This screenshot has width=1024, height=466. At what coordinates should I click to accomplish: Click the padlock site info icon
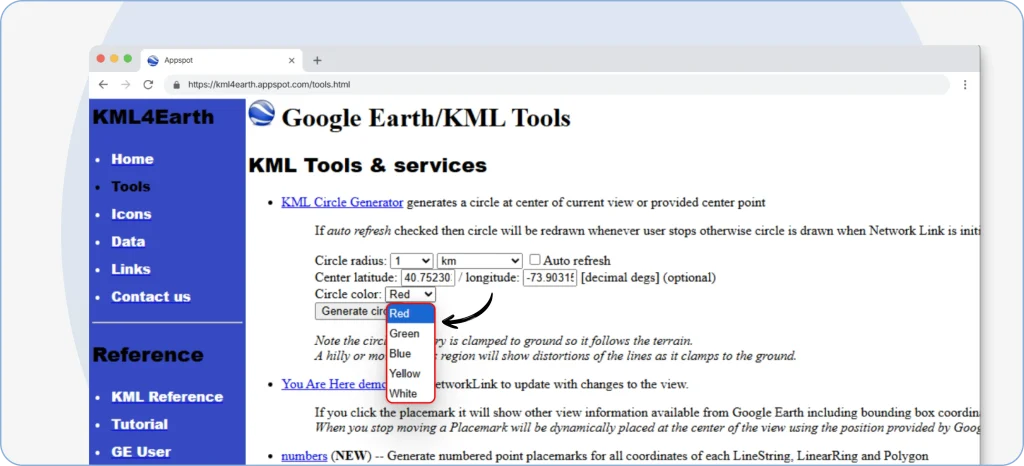176,85
